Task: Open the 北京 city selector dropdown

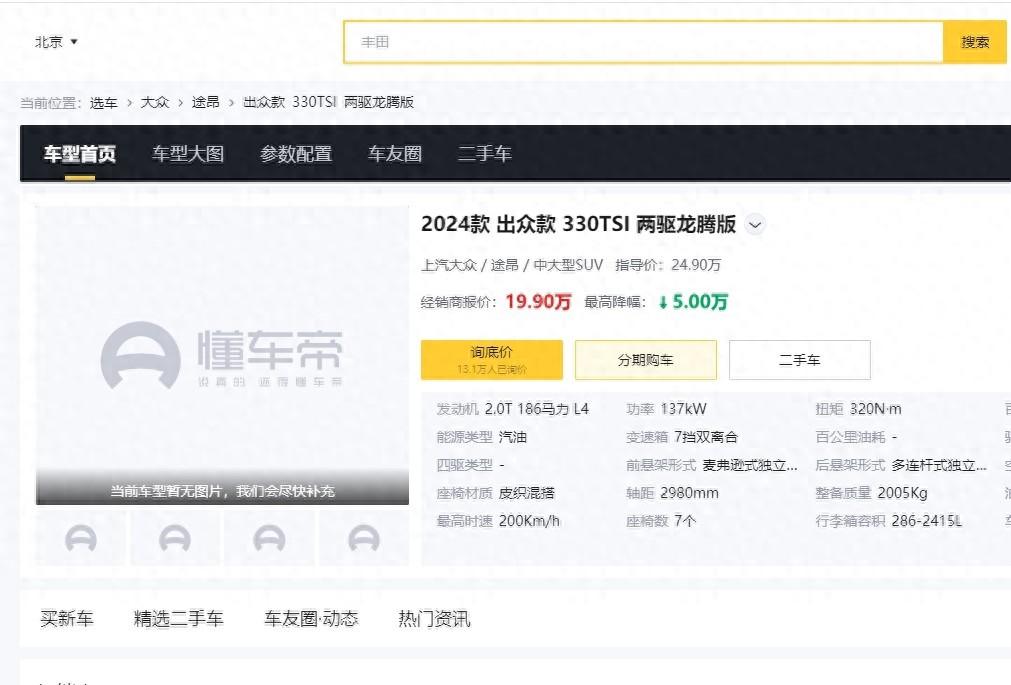Action: 56,42
